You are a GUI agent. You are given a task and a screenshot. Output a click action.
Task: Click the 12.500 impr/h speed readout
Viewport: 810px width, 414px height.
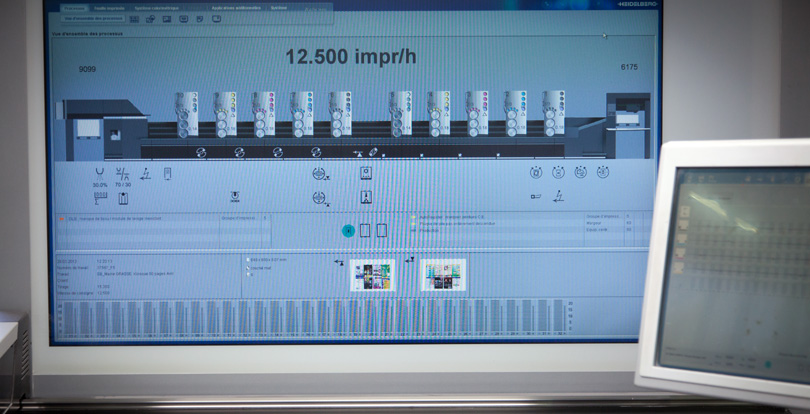[x=351, y=57]
